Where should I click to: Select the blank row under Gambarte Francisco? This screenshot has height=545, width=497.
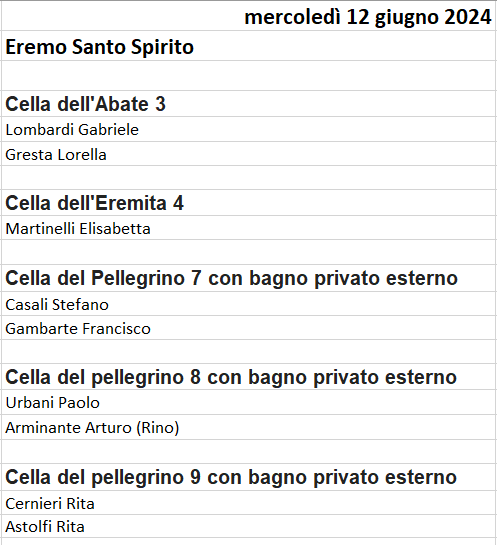click(x=248, y=352)
